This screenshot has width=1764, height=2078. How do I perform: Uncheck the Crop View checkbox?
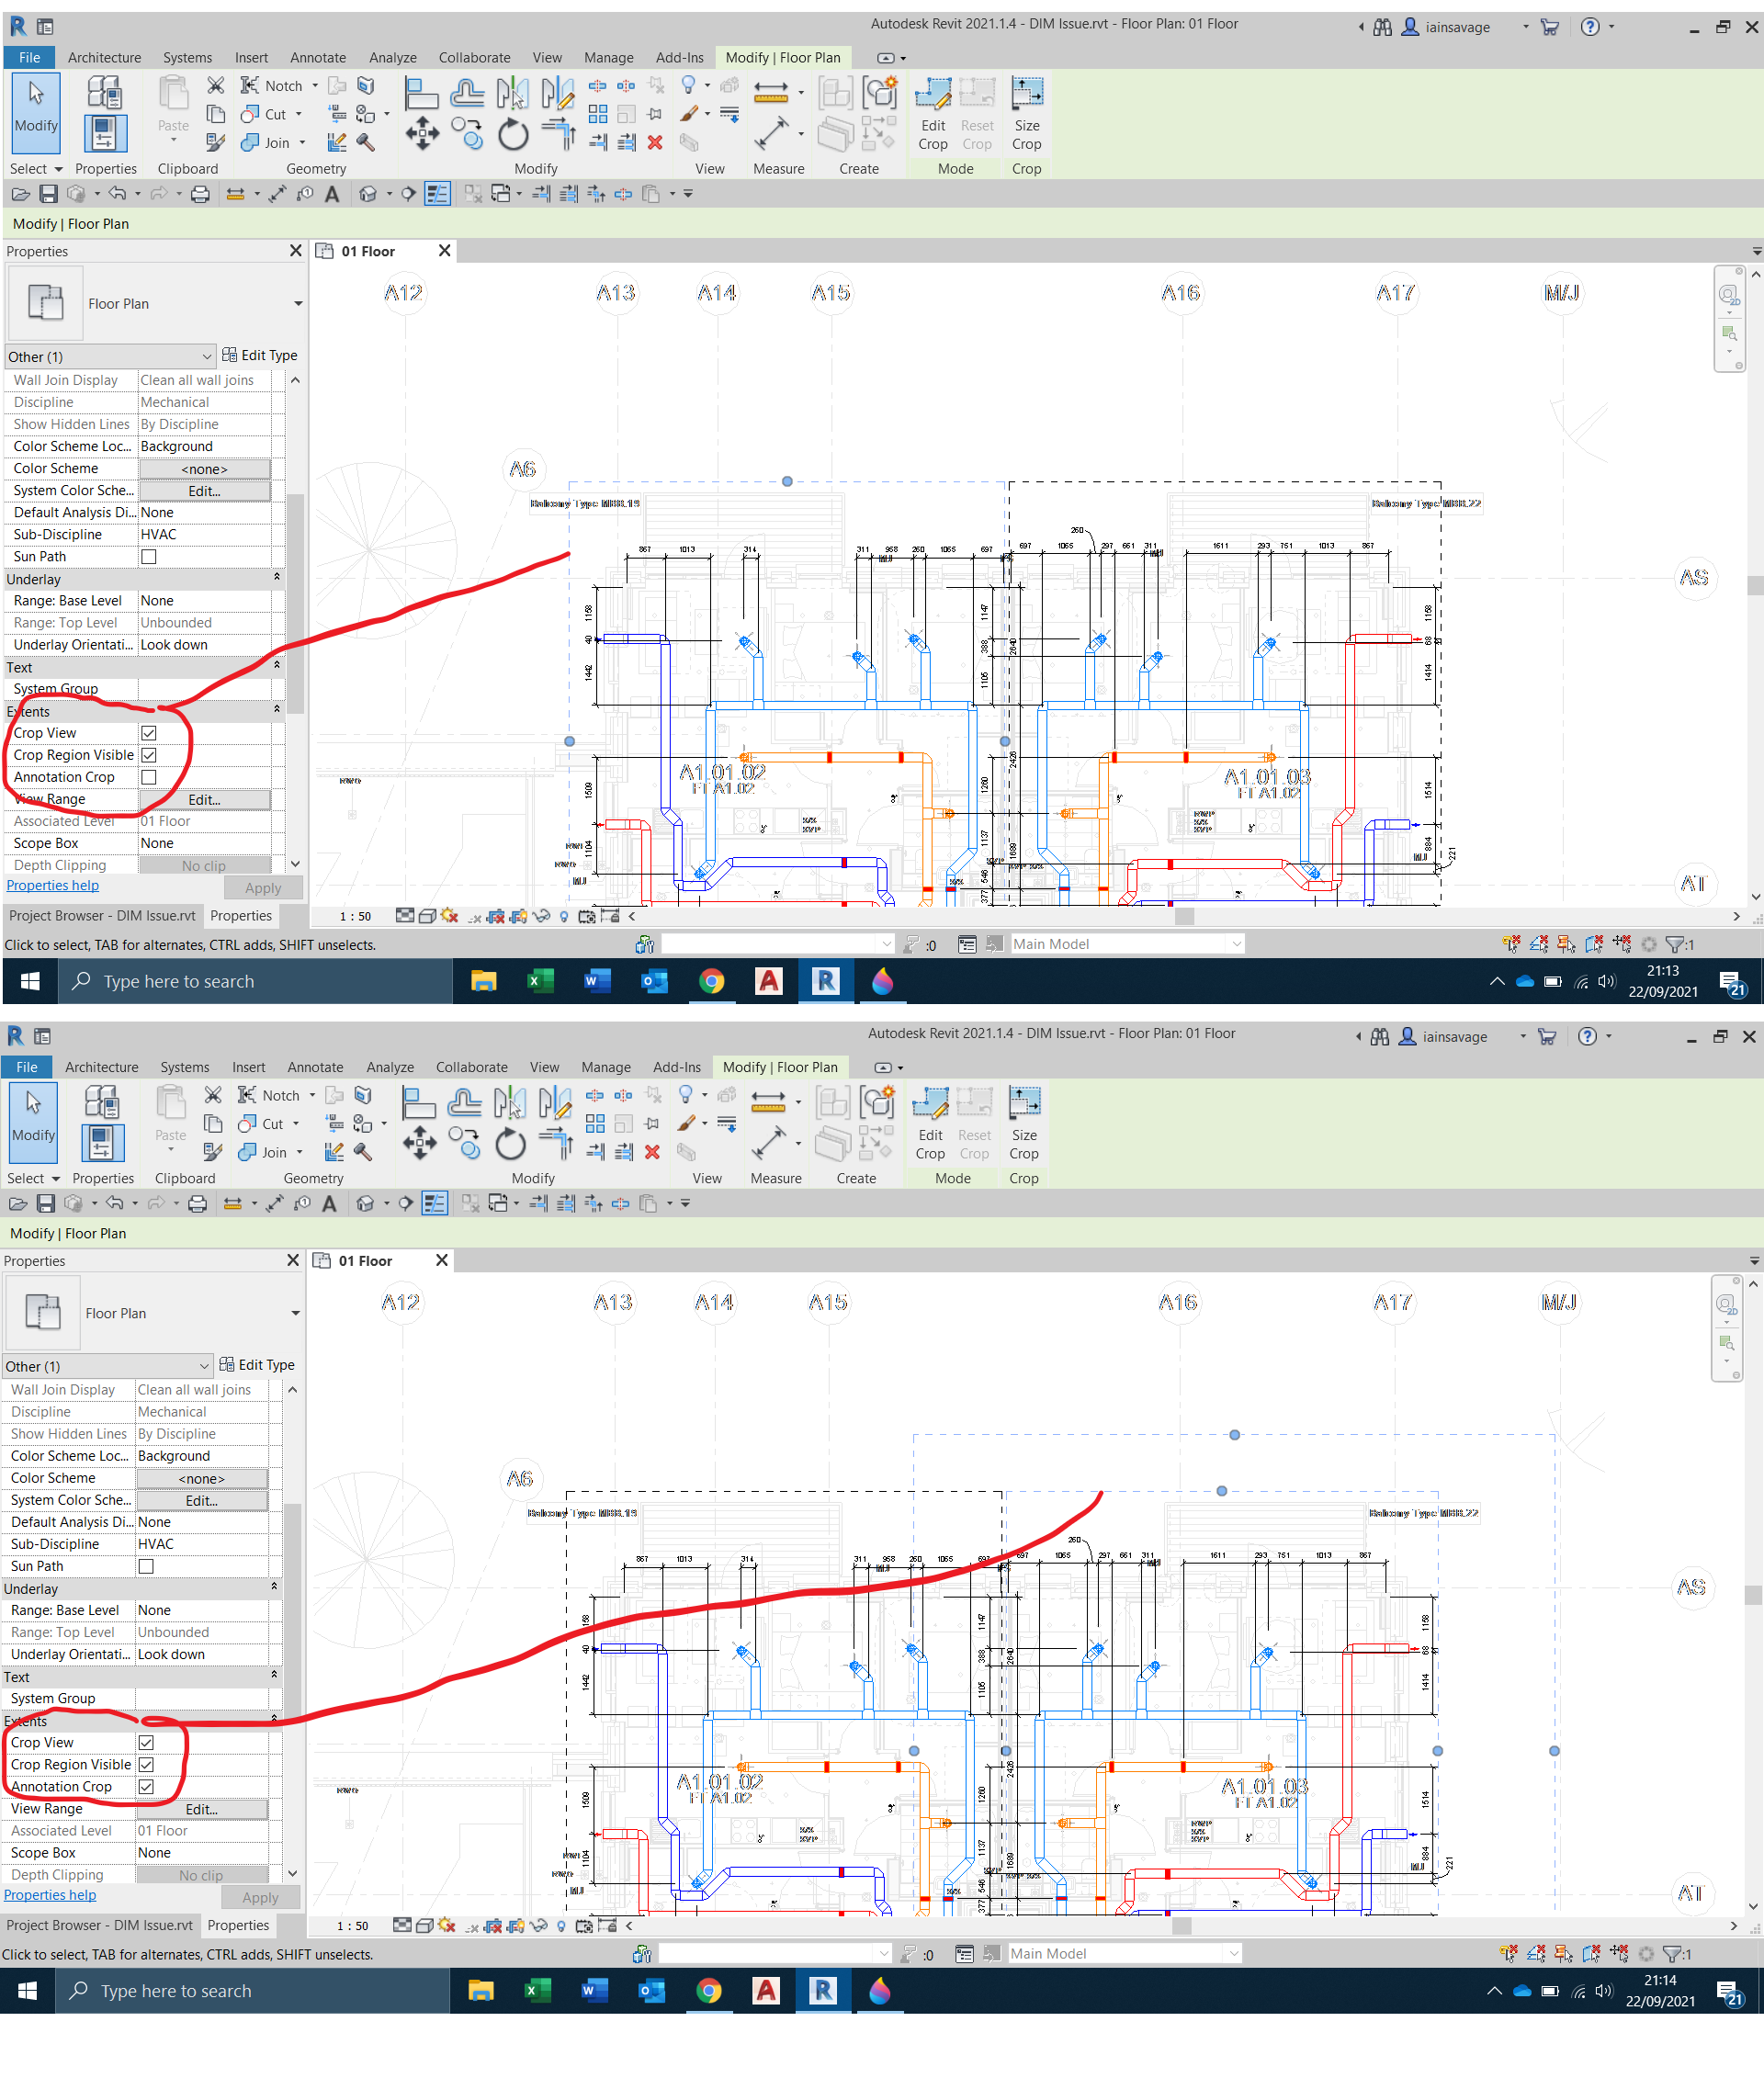pyautogui.click(x=149, y=732)
